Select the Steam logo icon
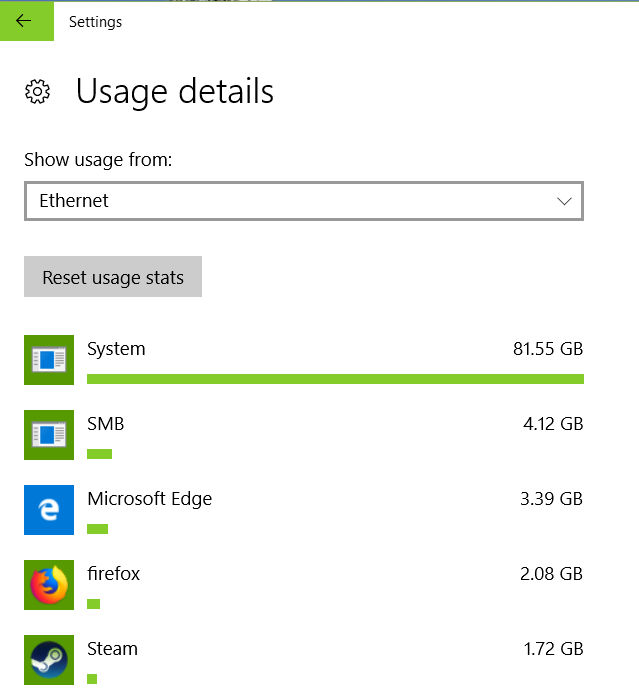The image size is (639, 691). tap(49, 660)
